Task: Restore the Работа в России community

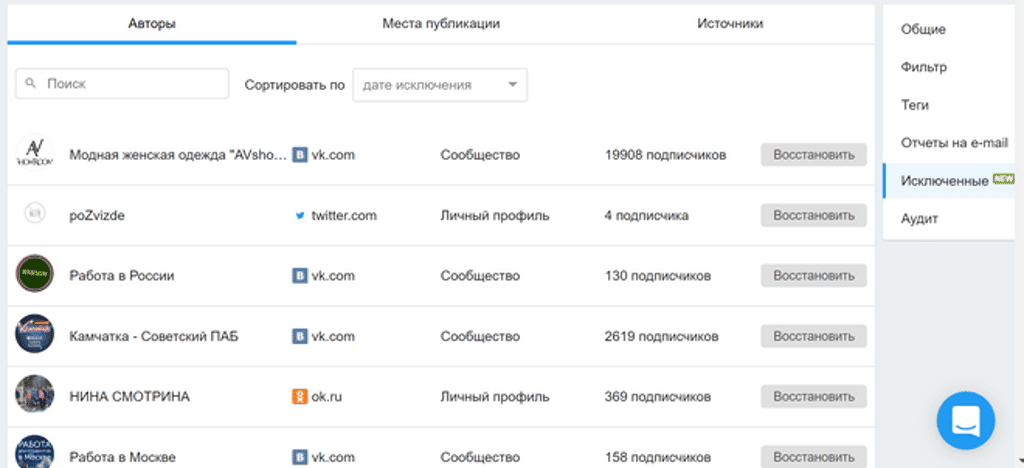Action: pos(814,276)
